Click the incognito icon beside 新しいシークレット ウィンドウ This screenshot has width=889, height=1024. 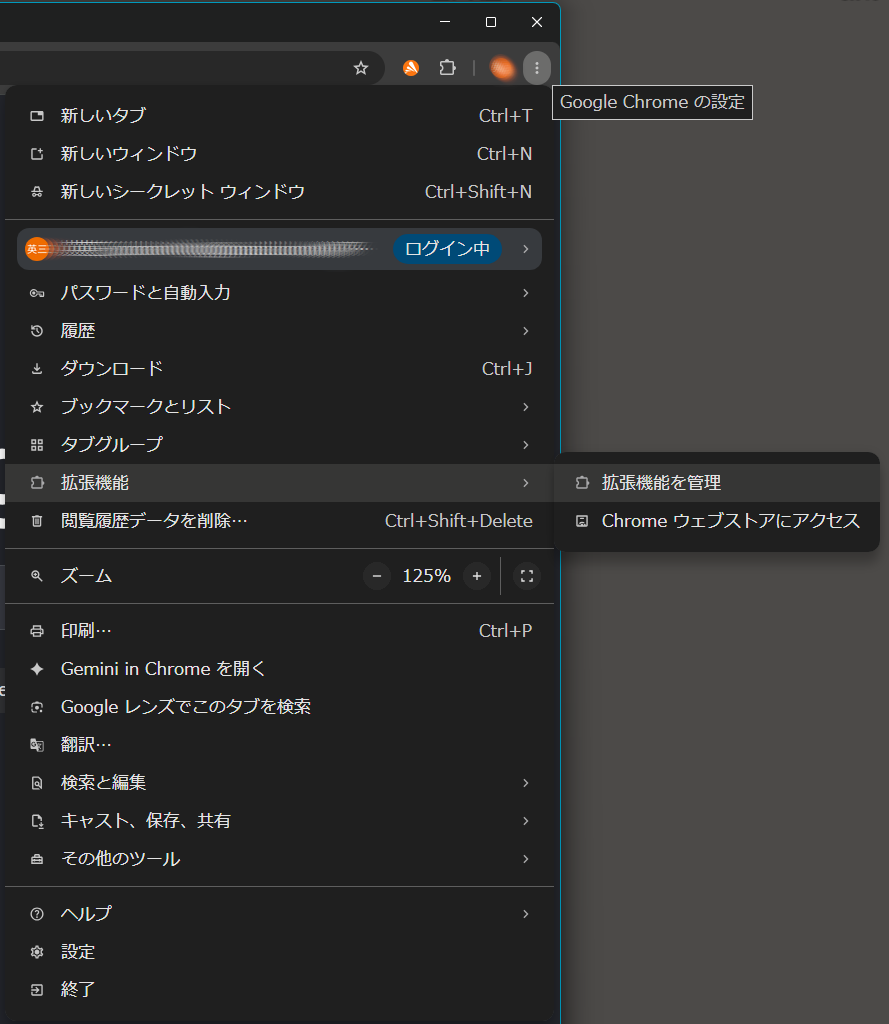(x=37, y=192)
